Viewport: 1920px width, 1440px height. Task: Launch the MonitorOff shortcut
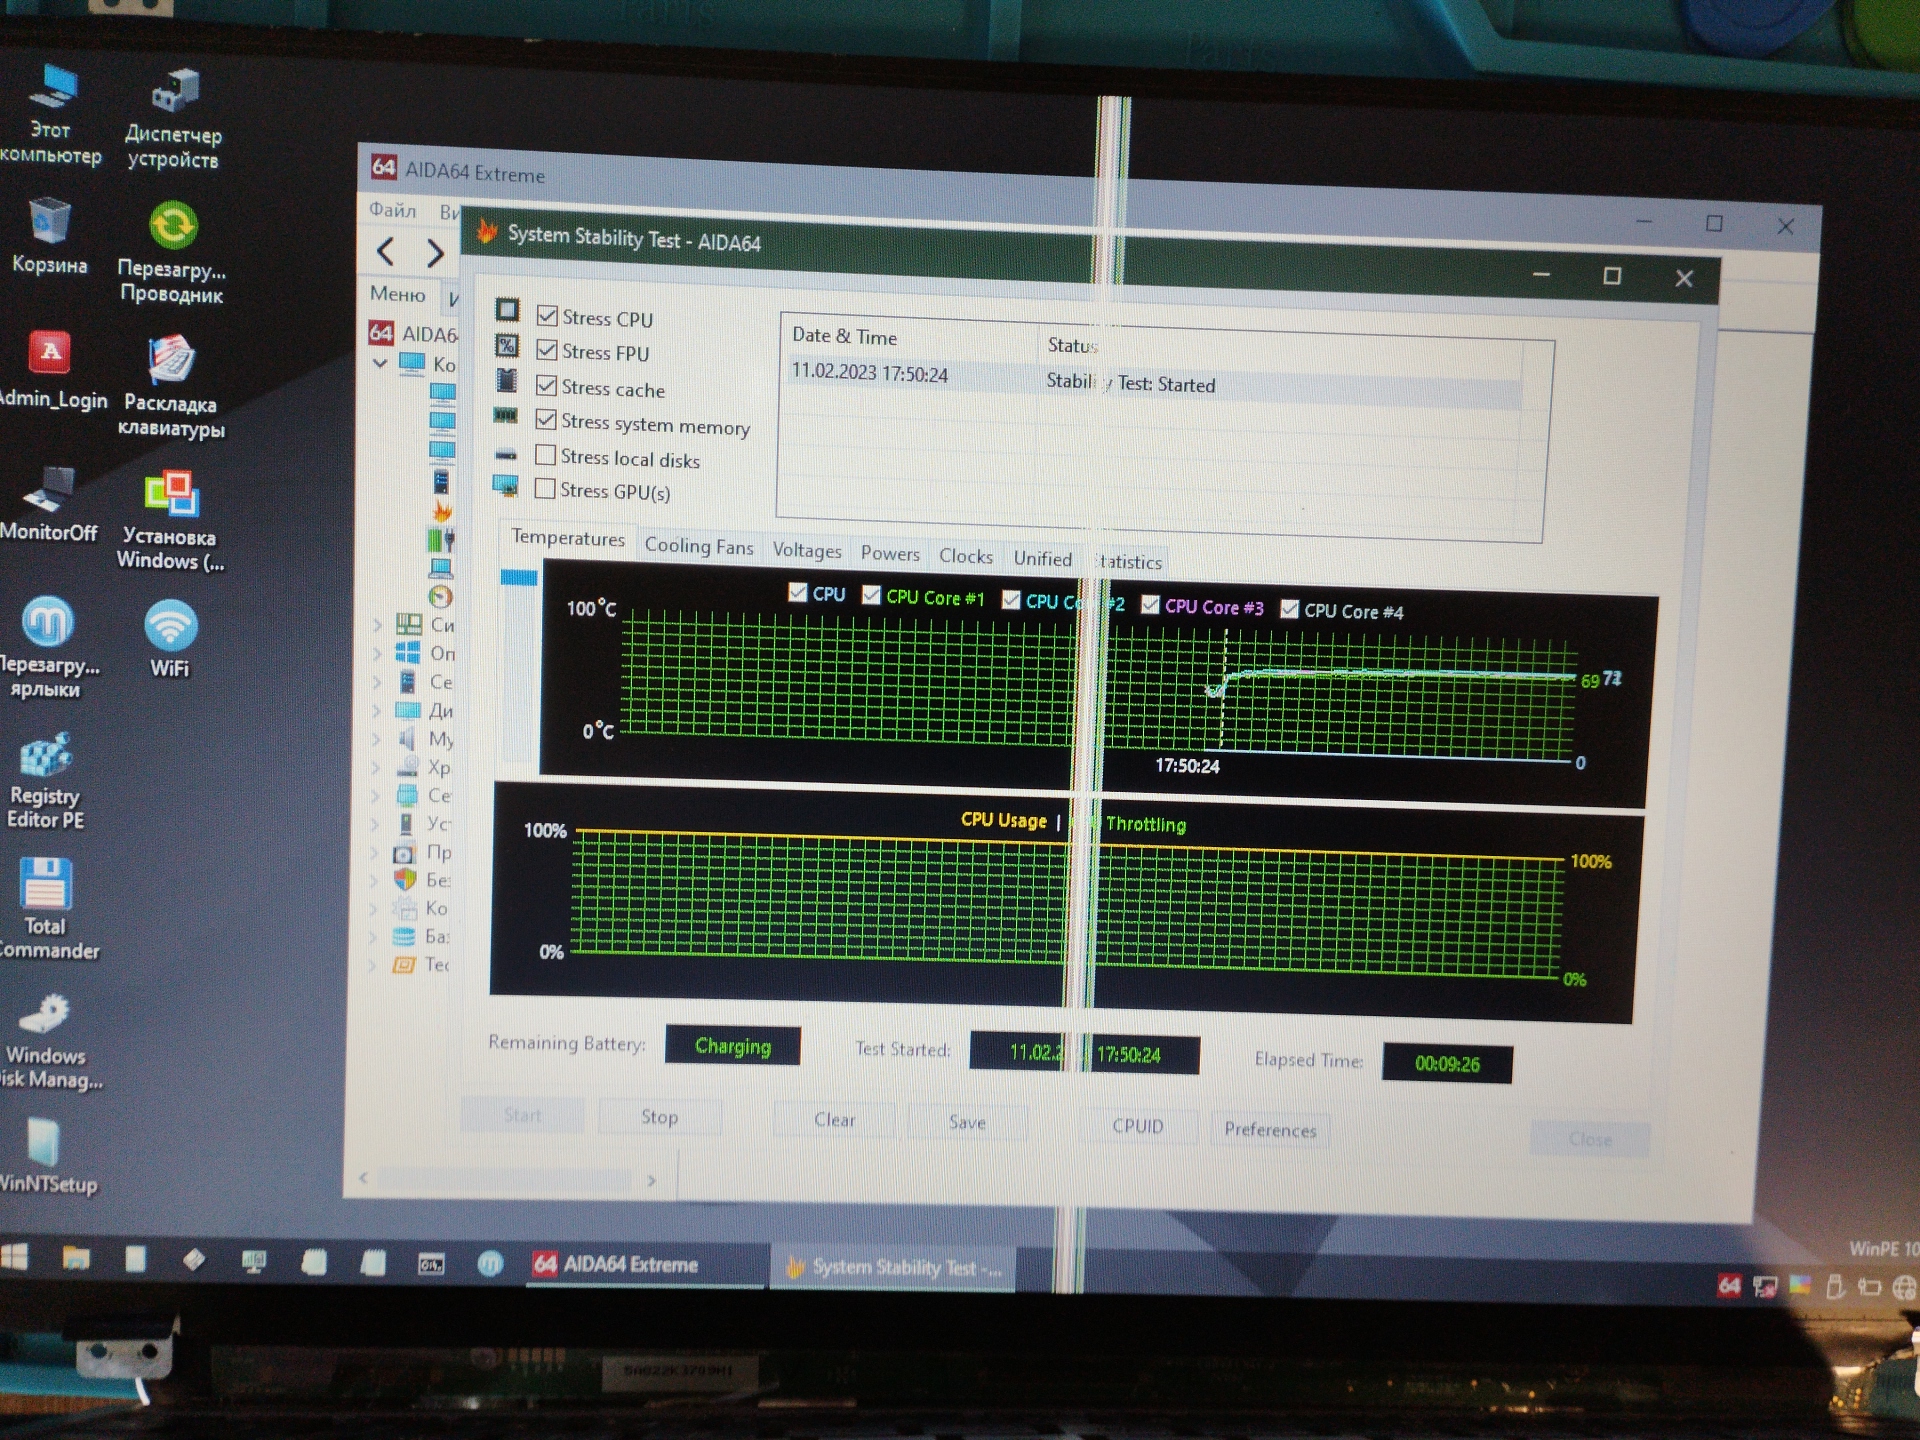[x=48, y=504]
